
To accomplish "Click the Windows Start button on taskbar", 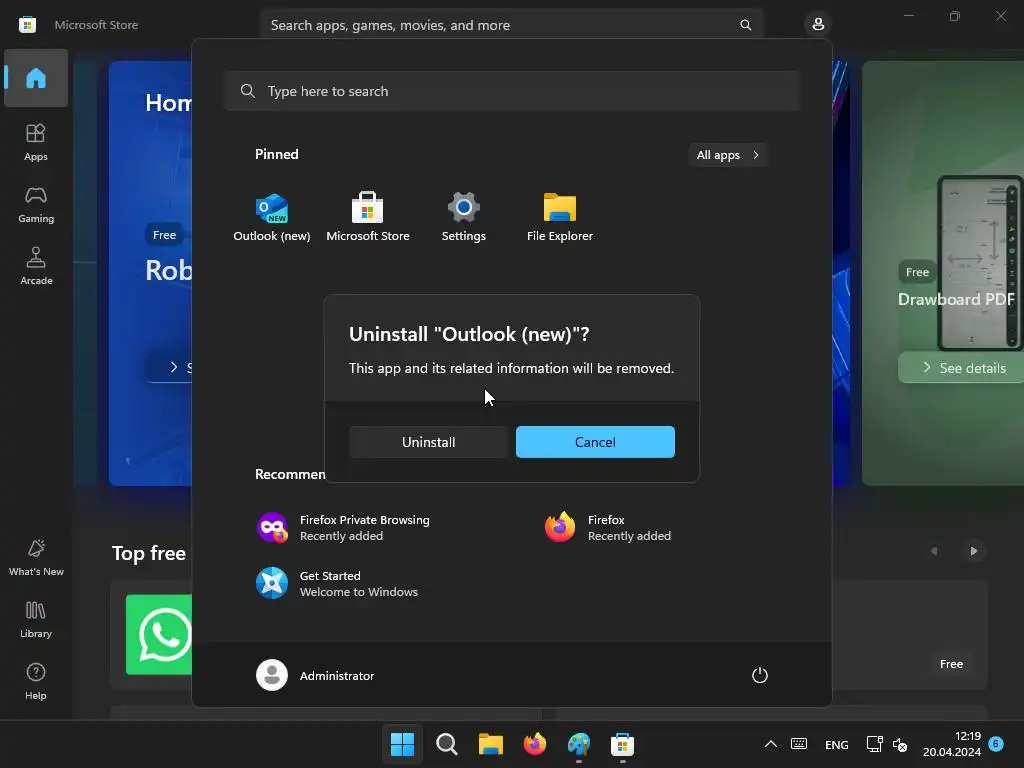I will (402, 744).
